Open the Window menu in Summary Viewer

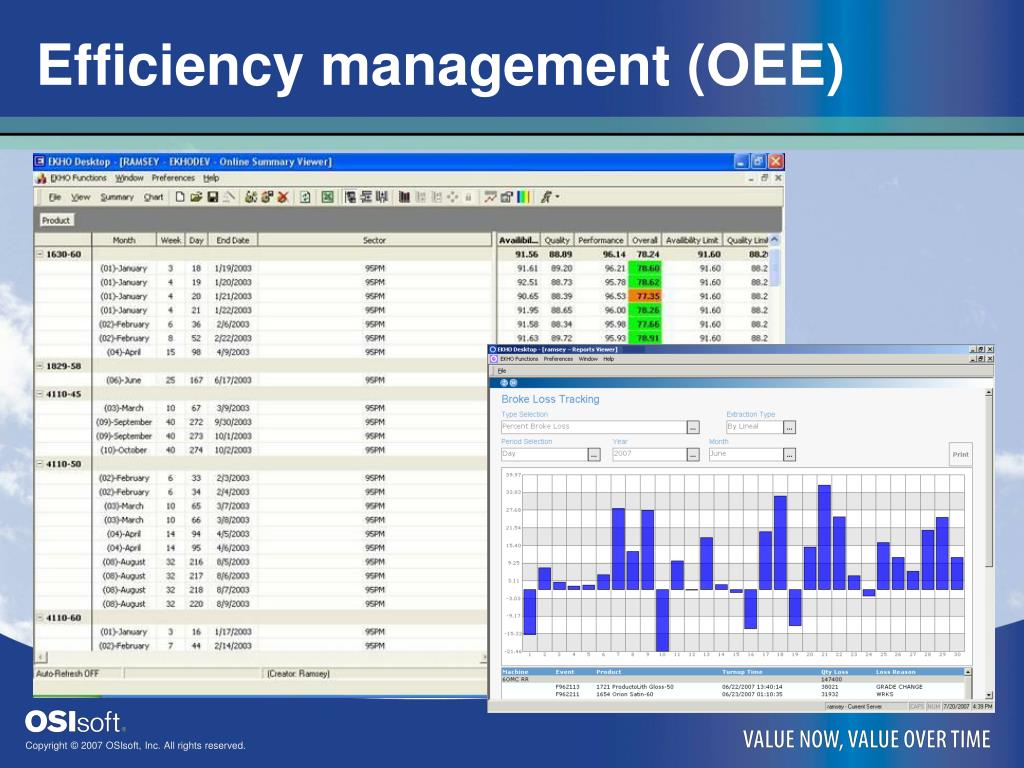129,178
